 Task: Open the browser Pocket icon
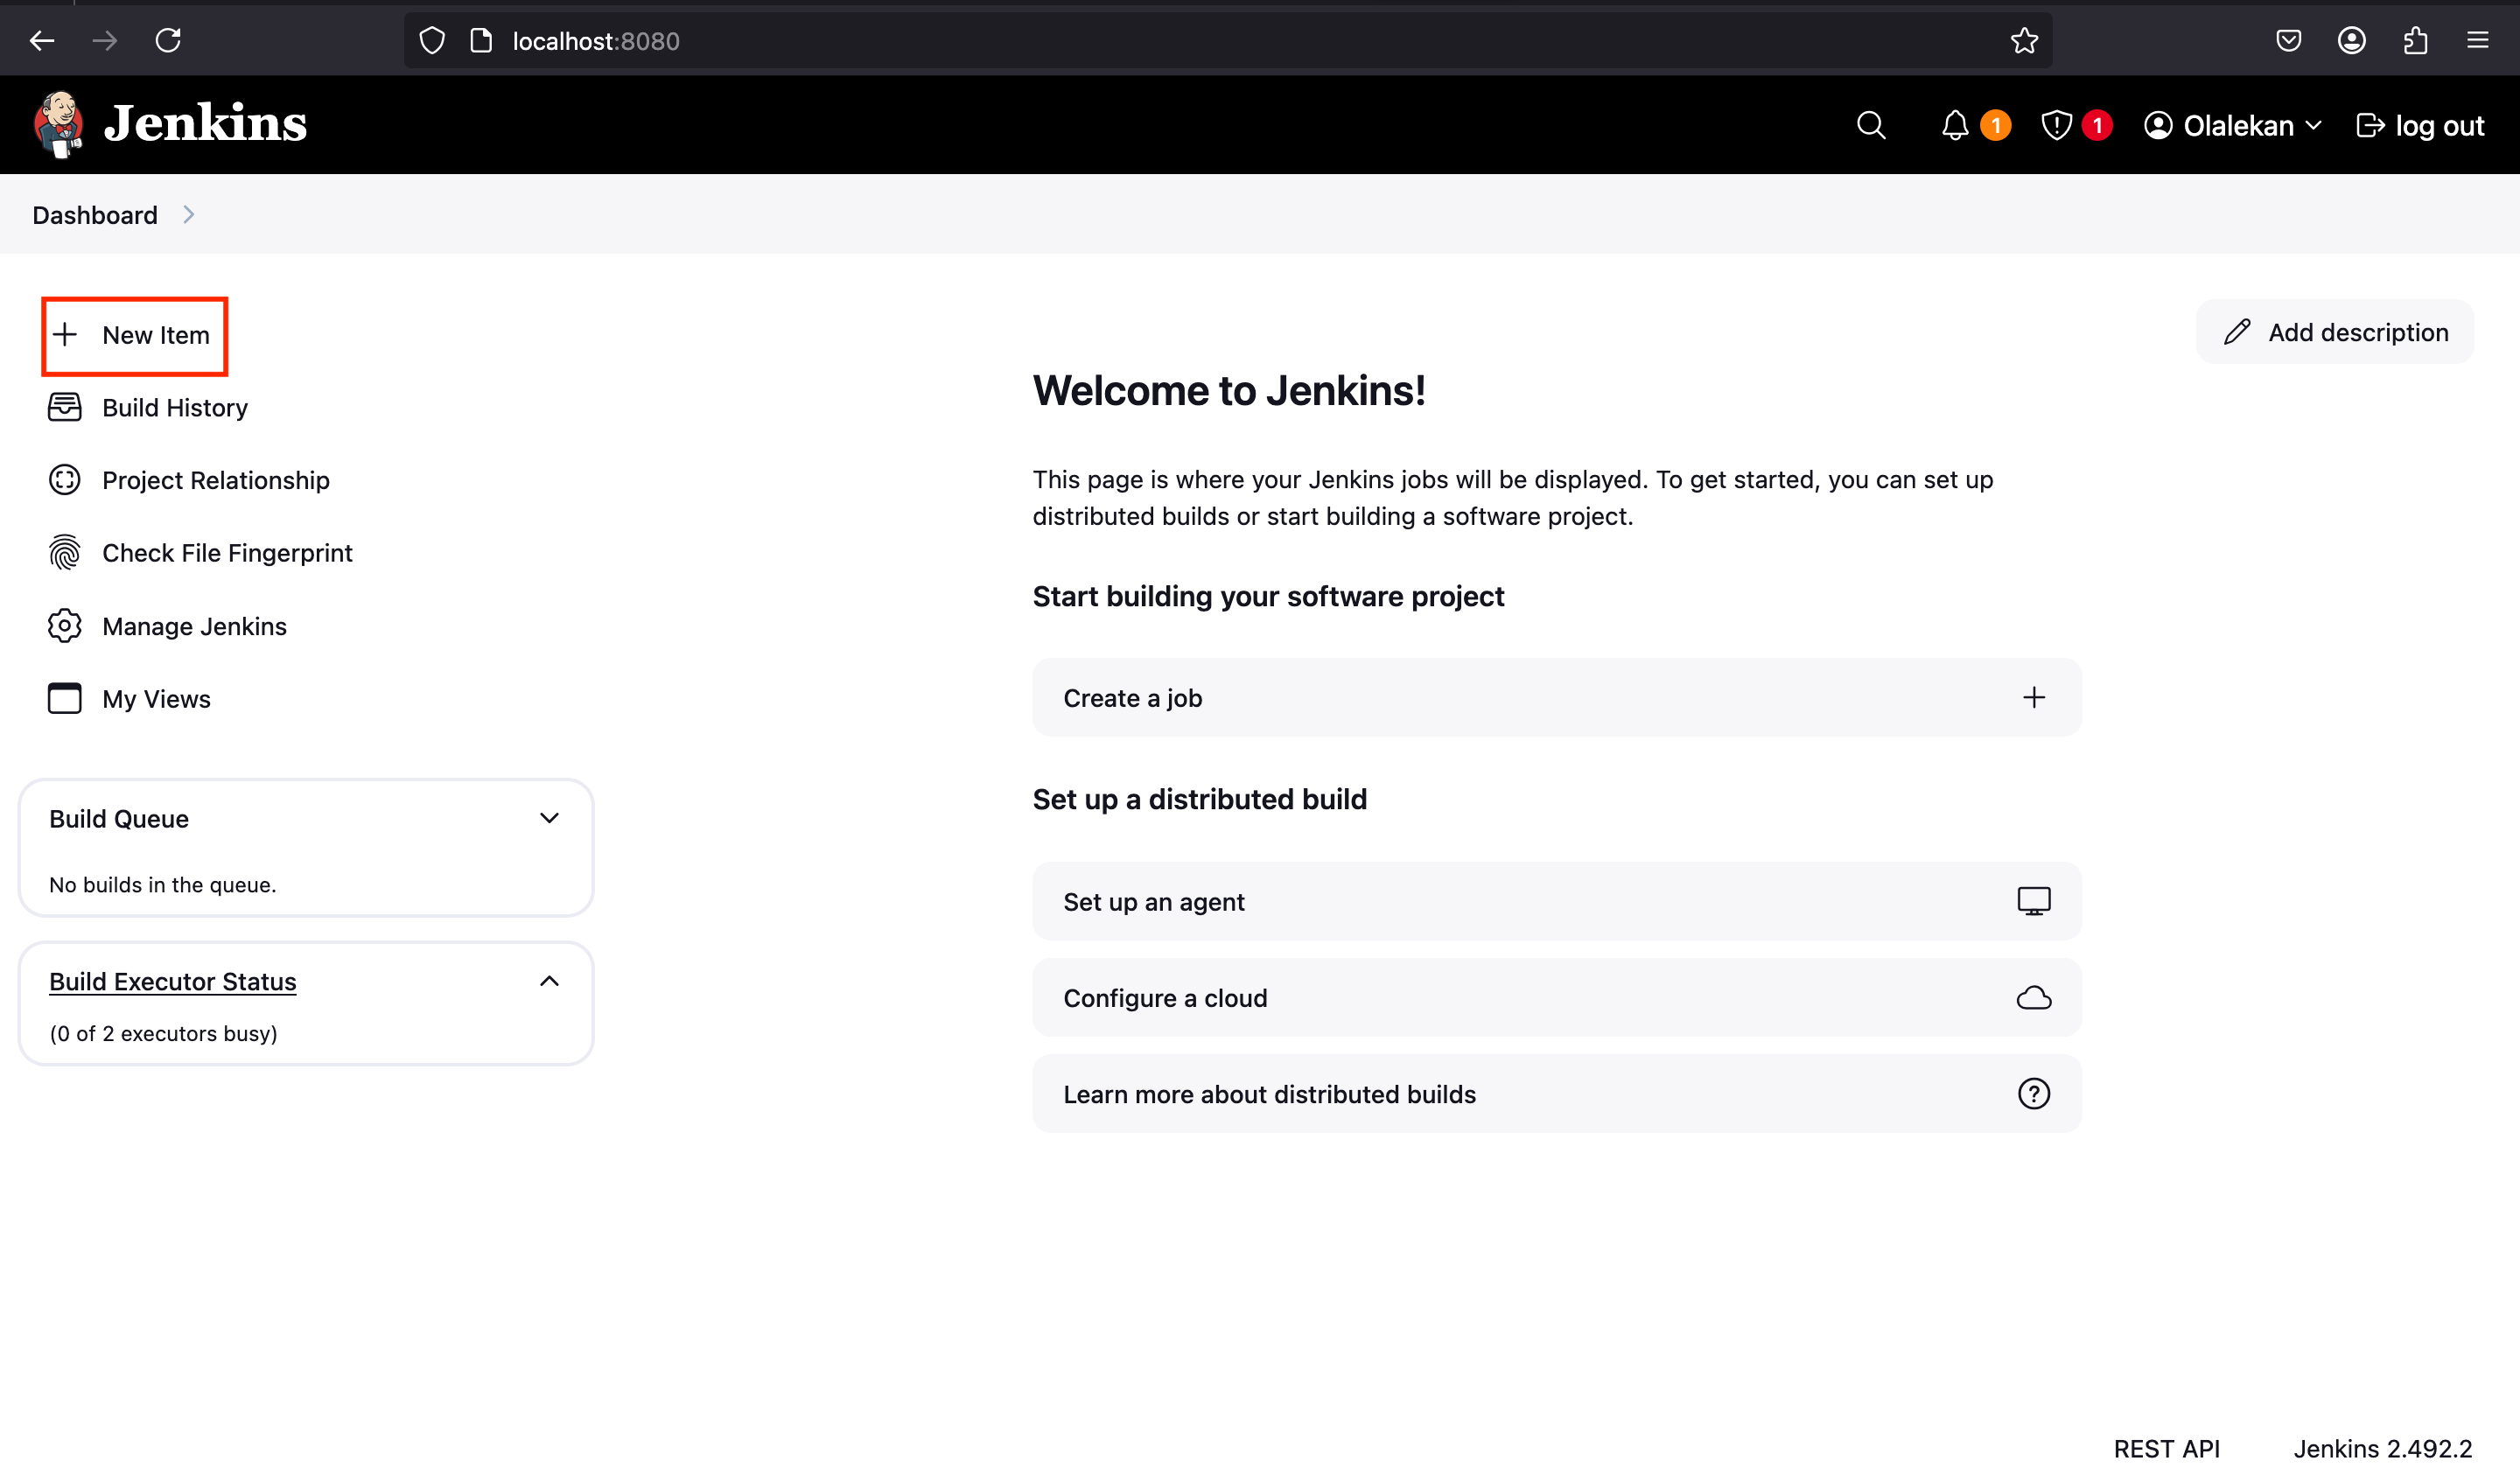[x=2289, y=41]
